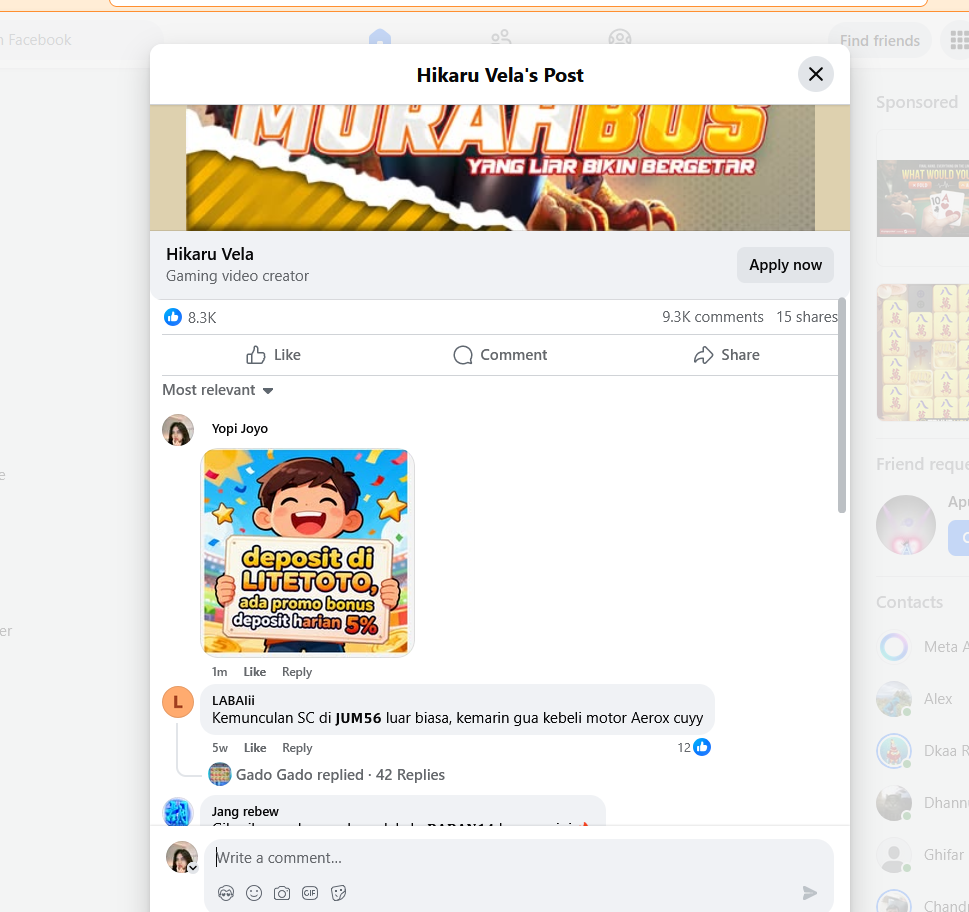The width and height of the screenshot is (969, 912).
Task: Expand Gado Gado replied 42 Replies thread
Action: pyautogui.click(x=340, y=775)
